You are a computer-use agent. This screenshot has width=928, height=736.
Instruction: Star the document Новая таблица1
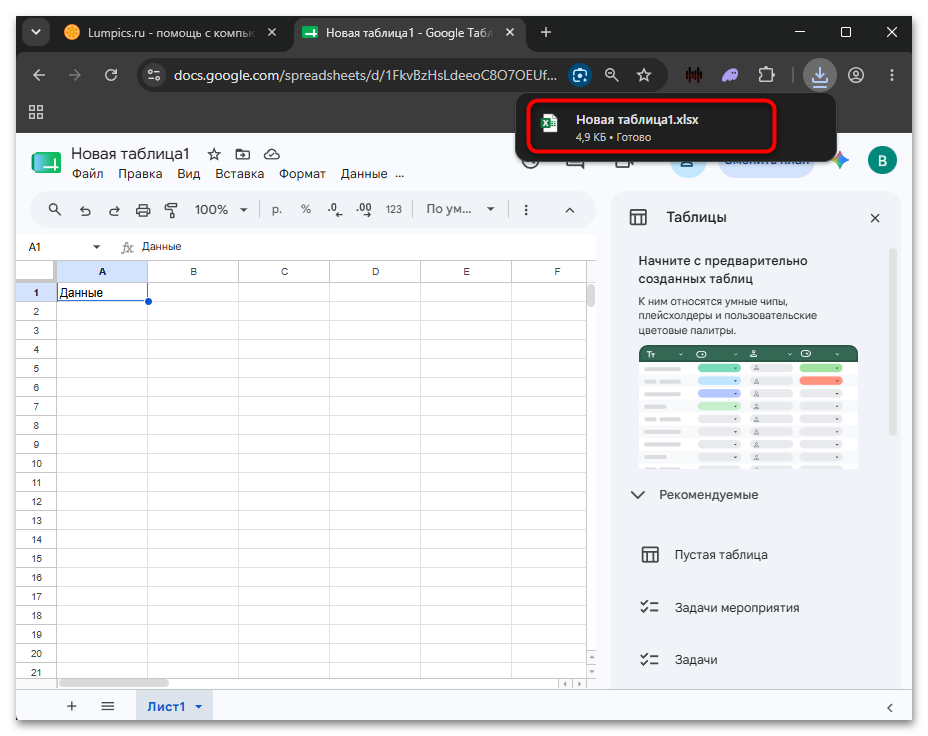pyautogui.click(x=214, y=154)
